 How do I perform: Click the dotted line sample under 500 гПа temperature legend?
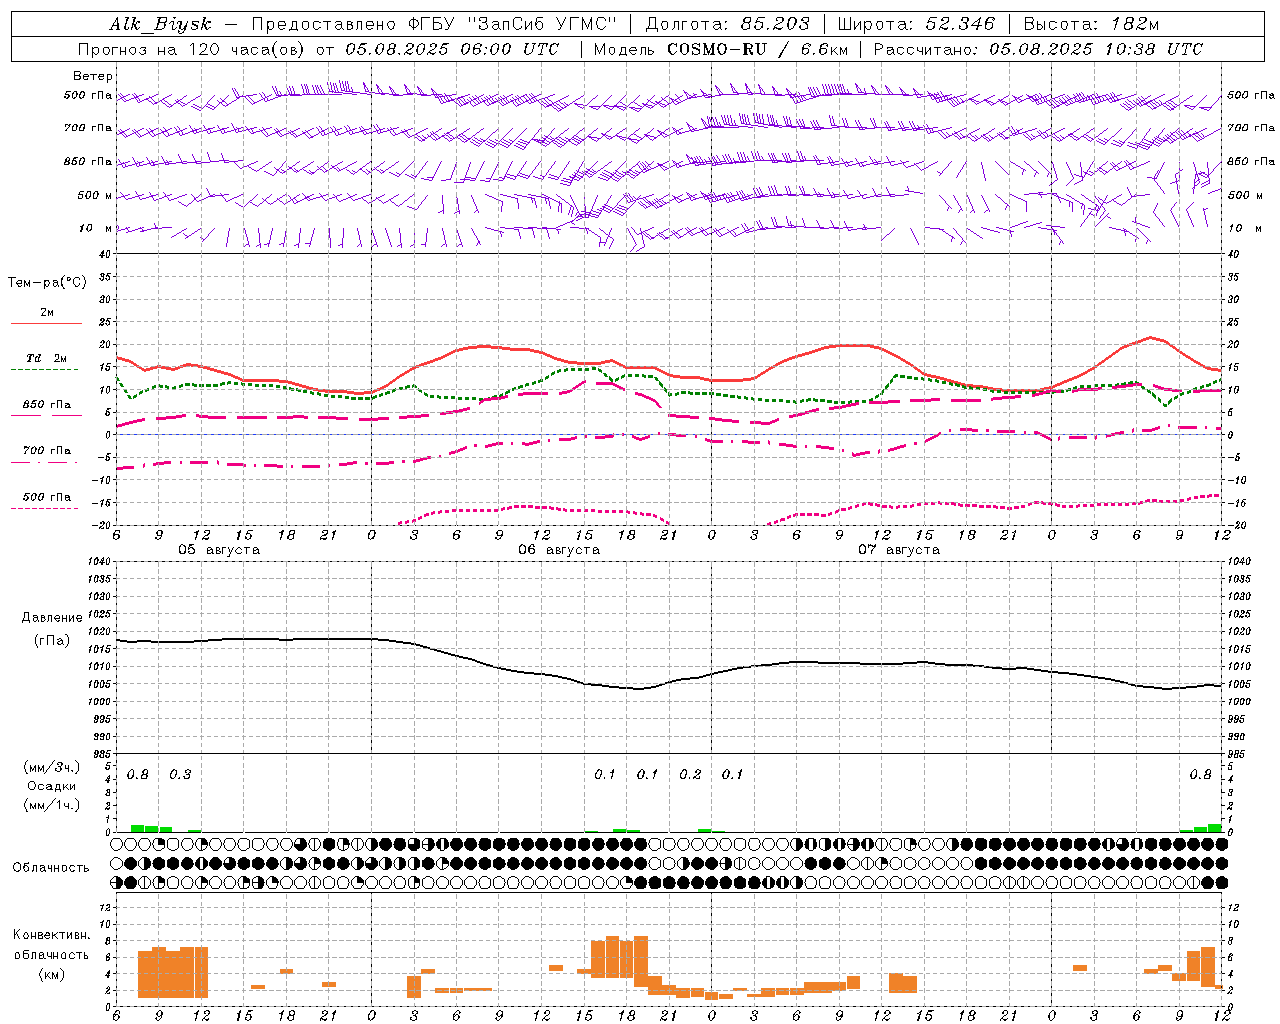45,508
